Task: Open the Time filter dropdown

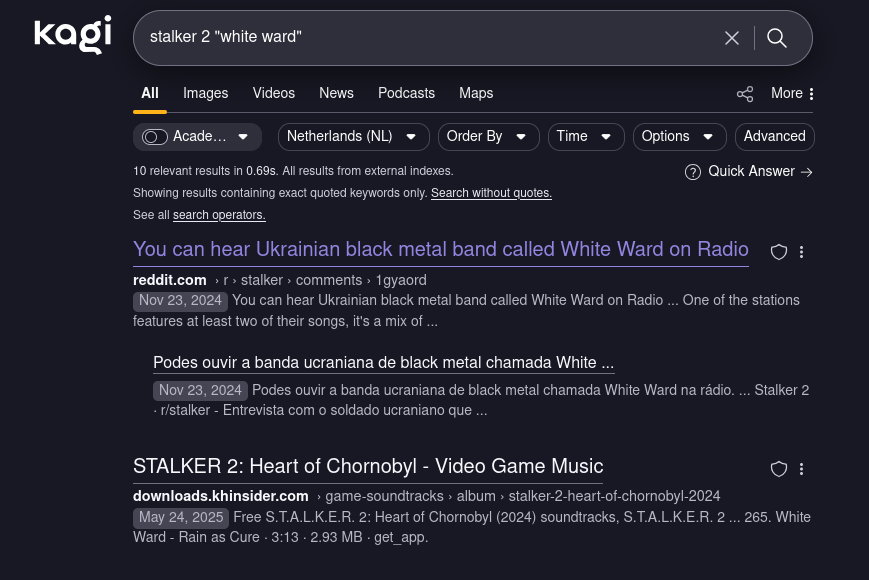Action: 585,137
